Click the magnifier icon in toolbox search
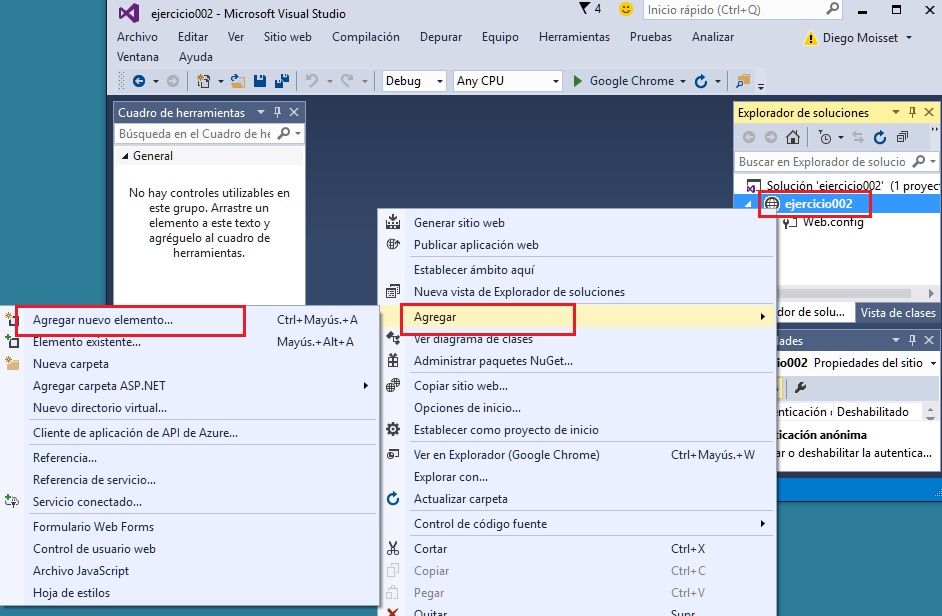The image size is (942, 616). [284, 133]
